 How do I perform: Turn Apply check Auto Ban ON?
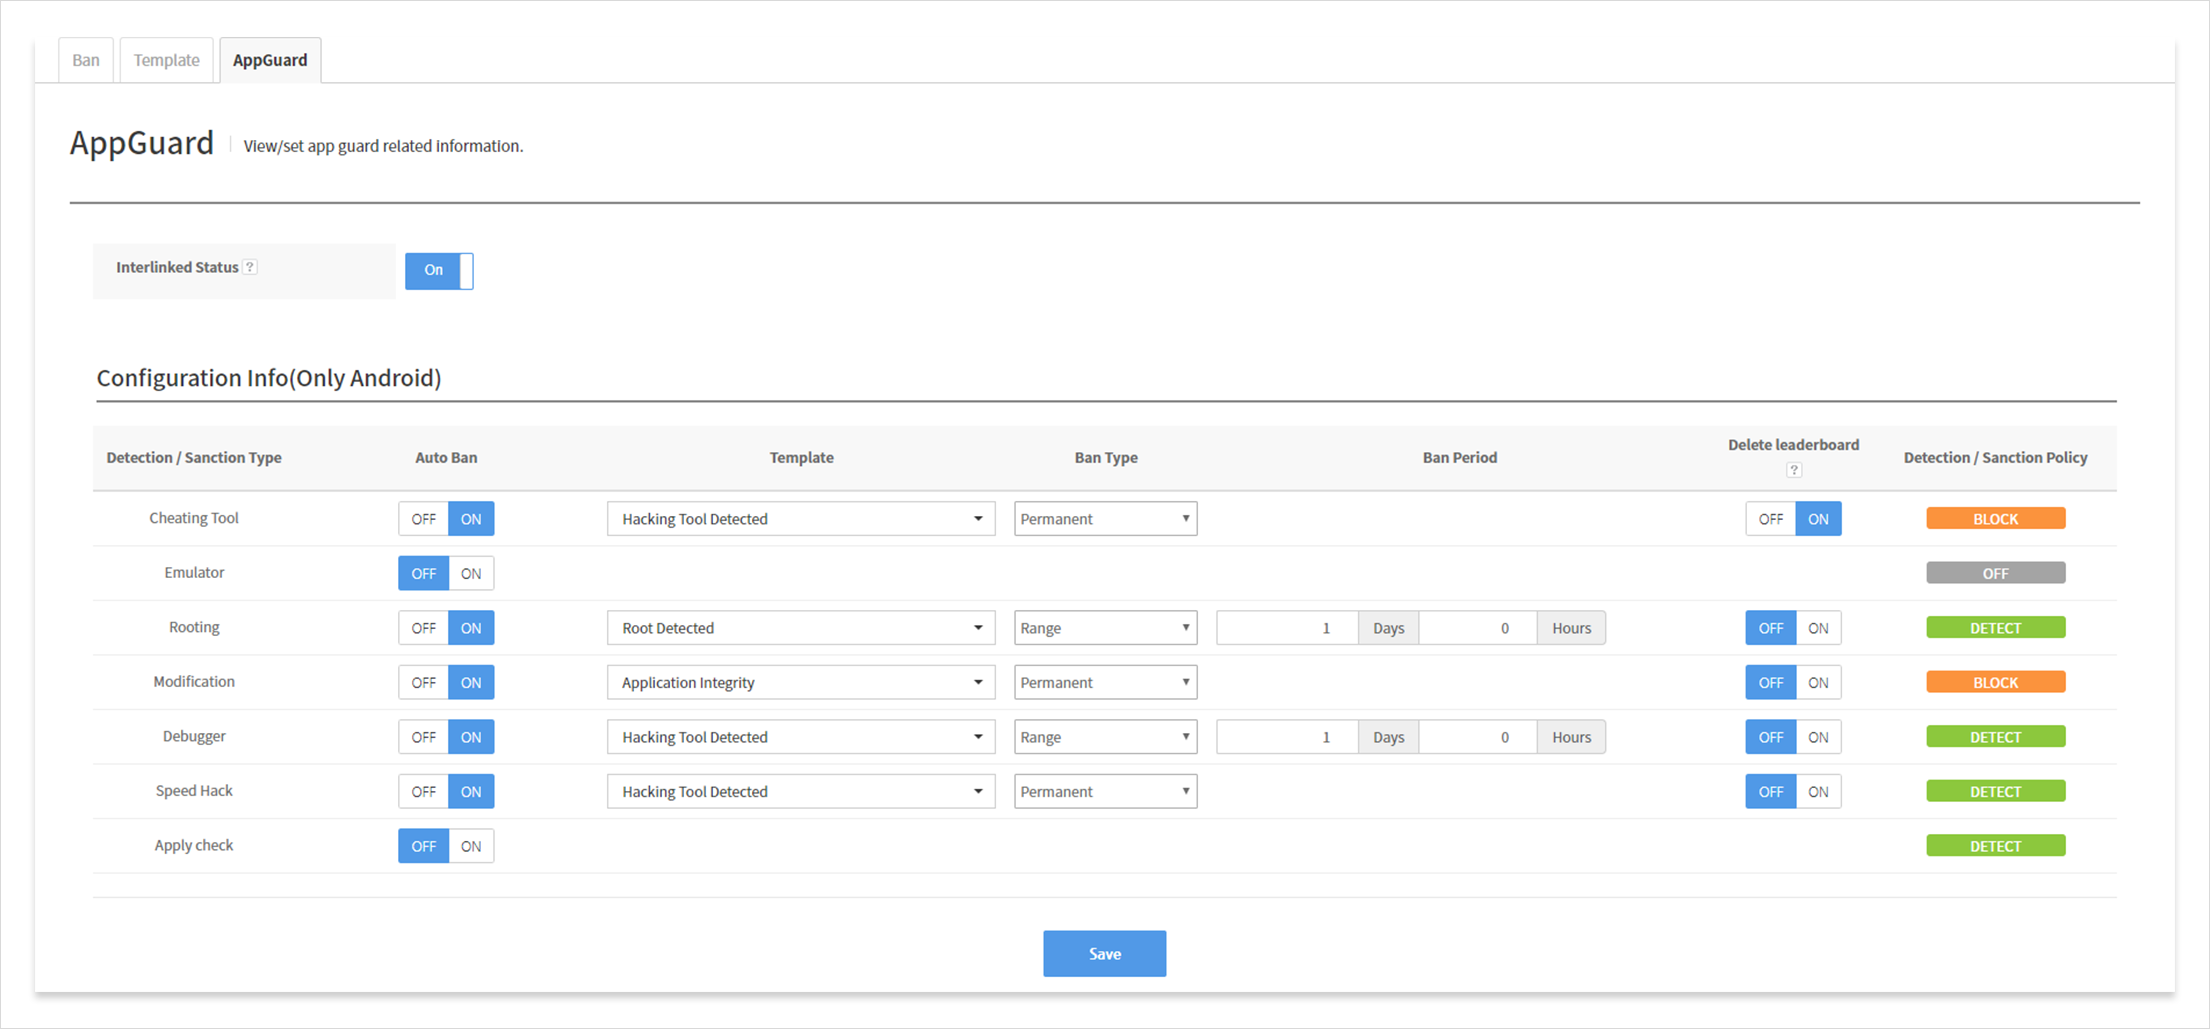click(x=471, y=846)
